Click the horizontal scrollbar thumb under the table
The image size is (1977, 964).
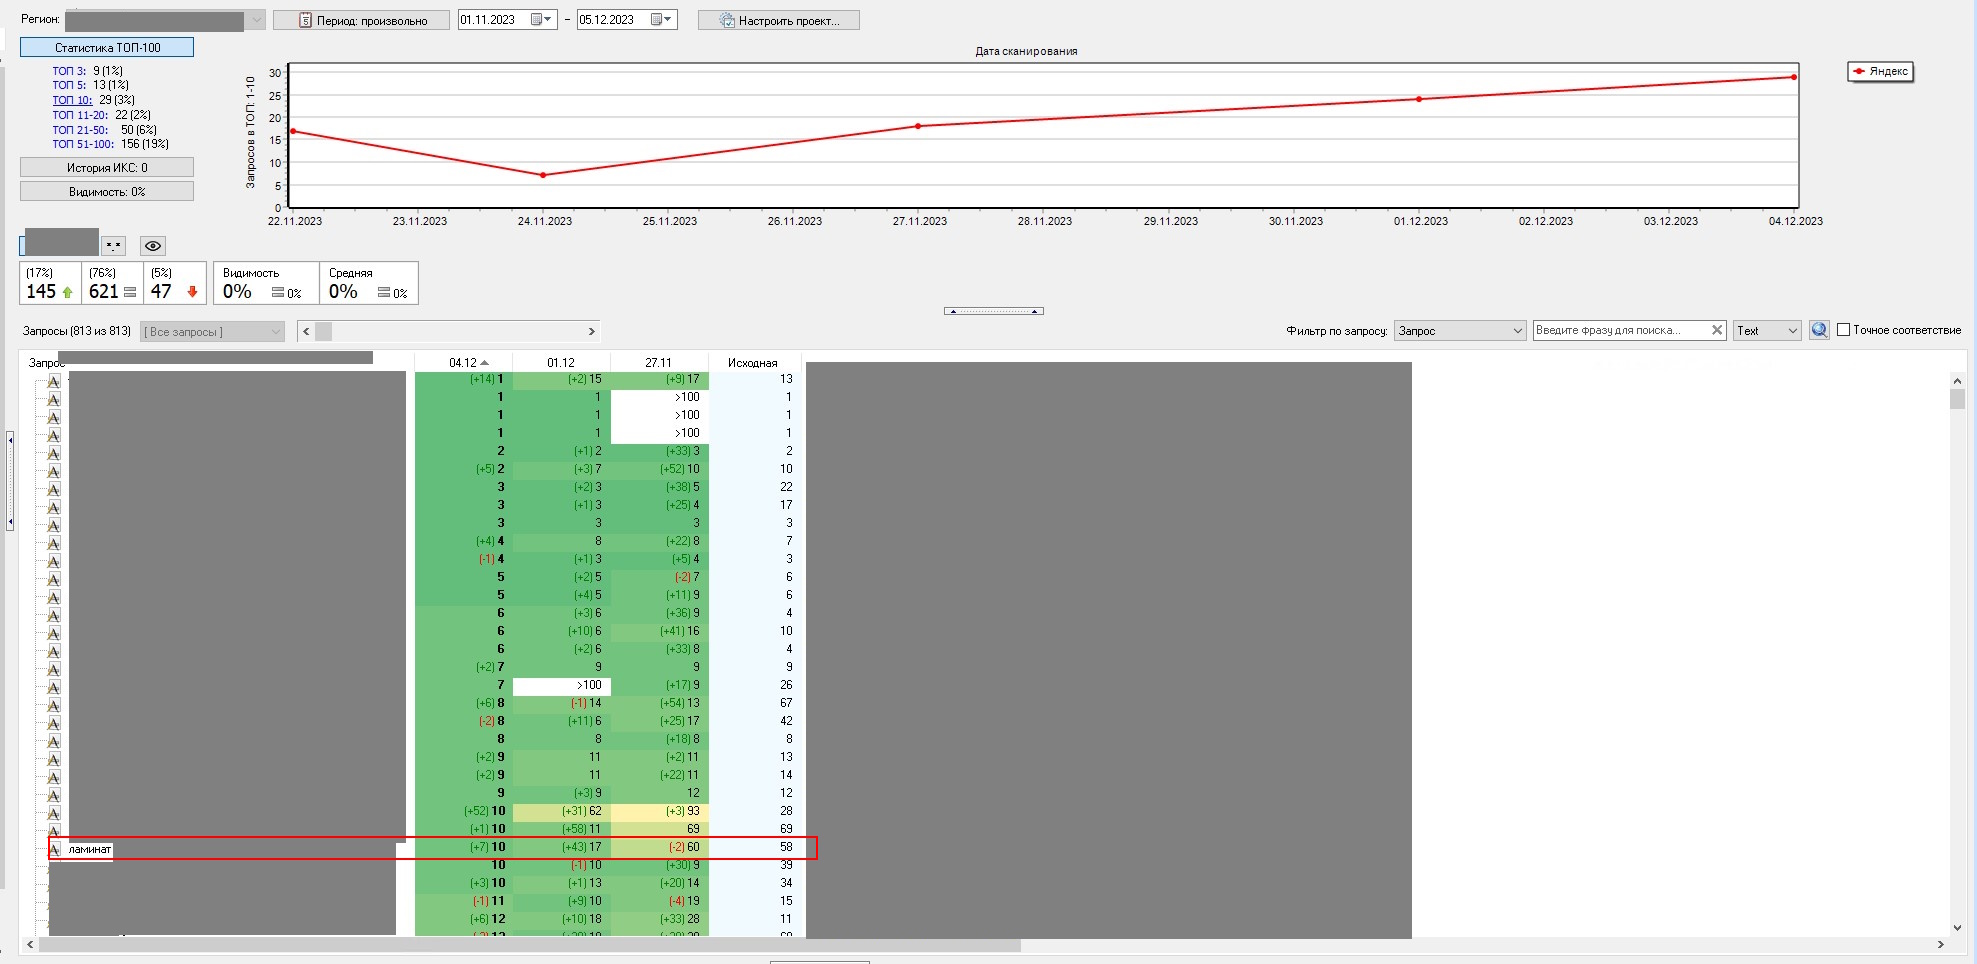[x=528, y=945]
